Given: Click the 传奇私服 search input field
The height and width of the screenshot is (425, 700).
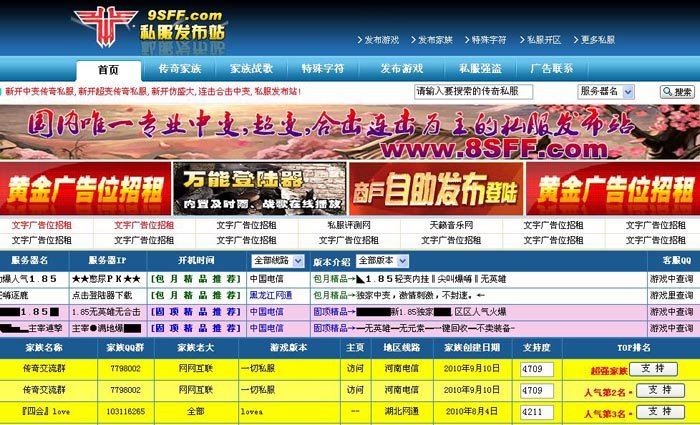Looking at the screenshot, I should pyautogui.click(x=473, y=91).
